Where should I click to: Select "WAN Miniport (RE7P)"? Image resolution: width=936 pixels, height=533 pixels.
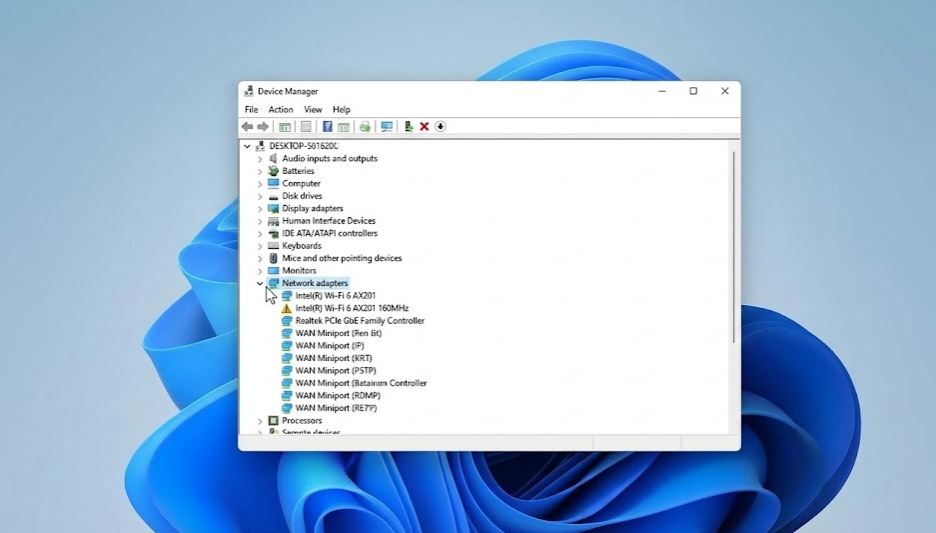click(x=336, y=408)
